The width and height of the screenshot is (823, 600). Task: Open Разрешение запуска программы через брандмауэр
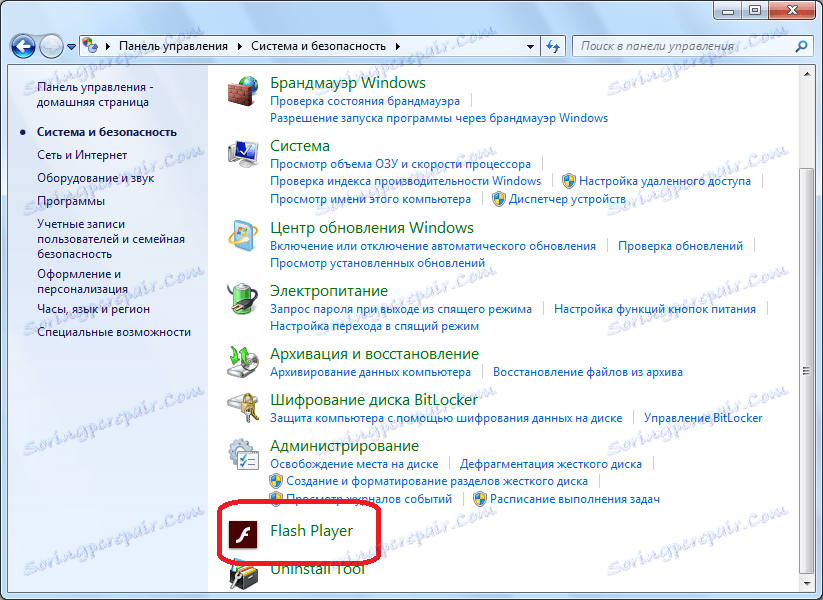(x=439, y=118)
